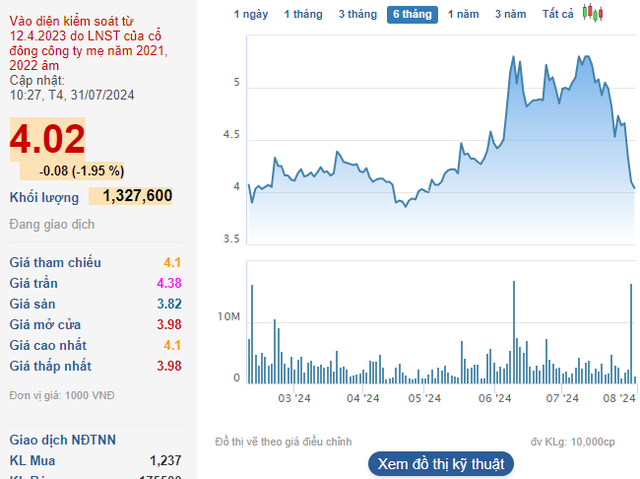Select the Khối lượng value 1,327,600
Viewport: 640px width, 479px height.
coord(130,196)
